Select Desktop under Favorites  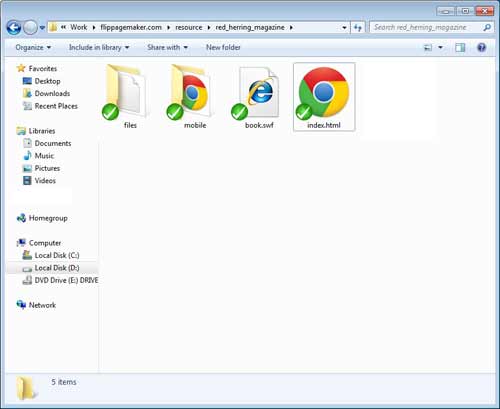point(47,81)
